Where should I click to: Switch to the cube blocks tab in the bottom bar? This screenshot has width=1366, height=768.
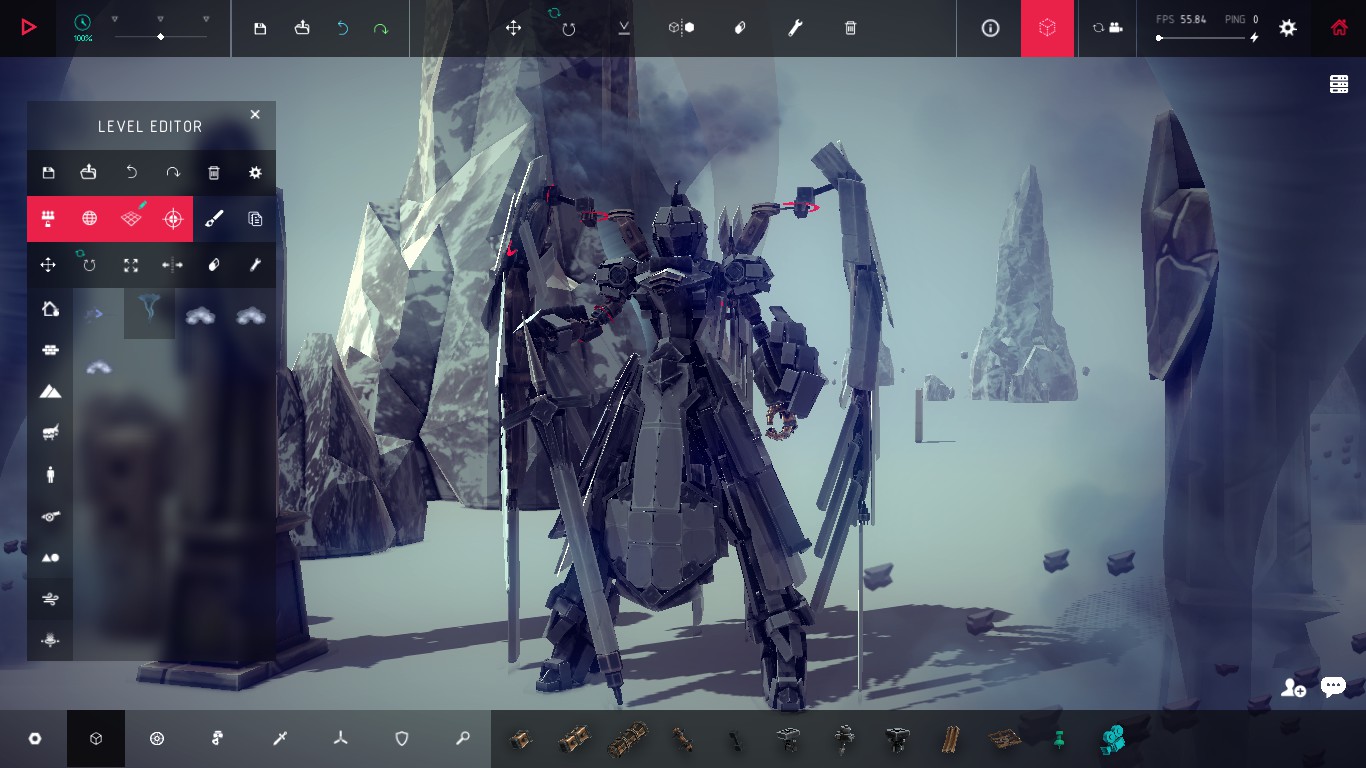[x=95, y=738]
